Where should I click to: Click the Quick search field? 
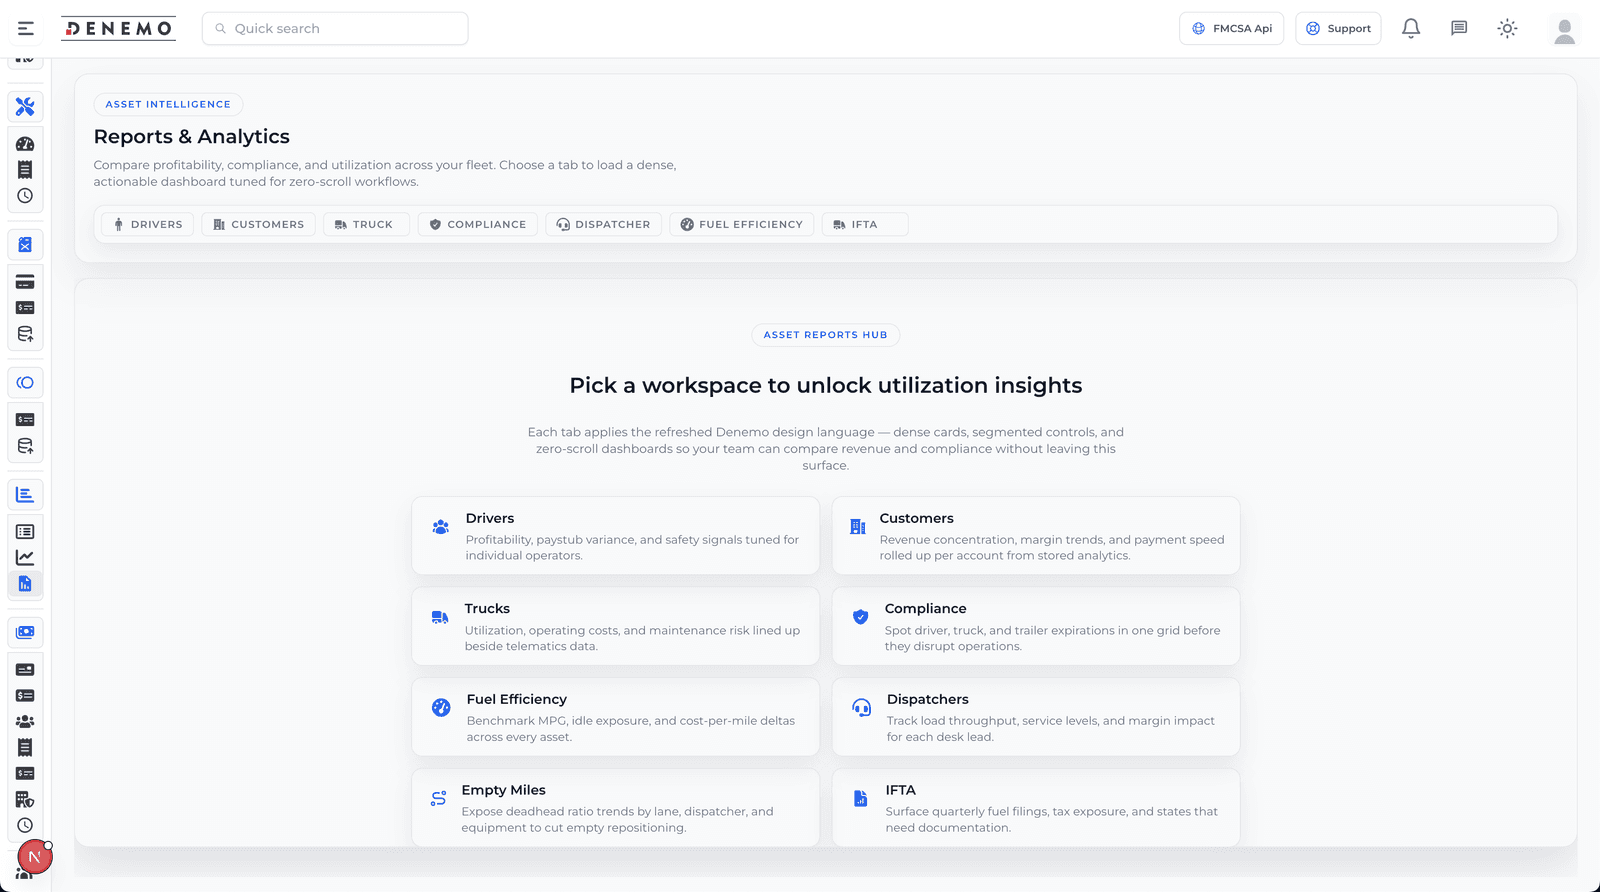tap(335, 29)
